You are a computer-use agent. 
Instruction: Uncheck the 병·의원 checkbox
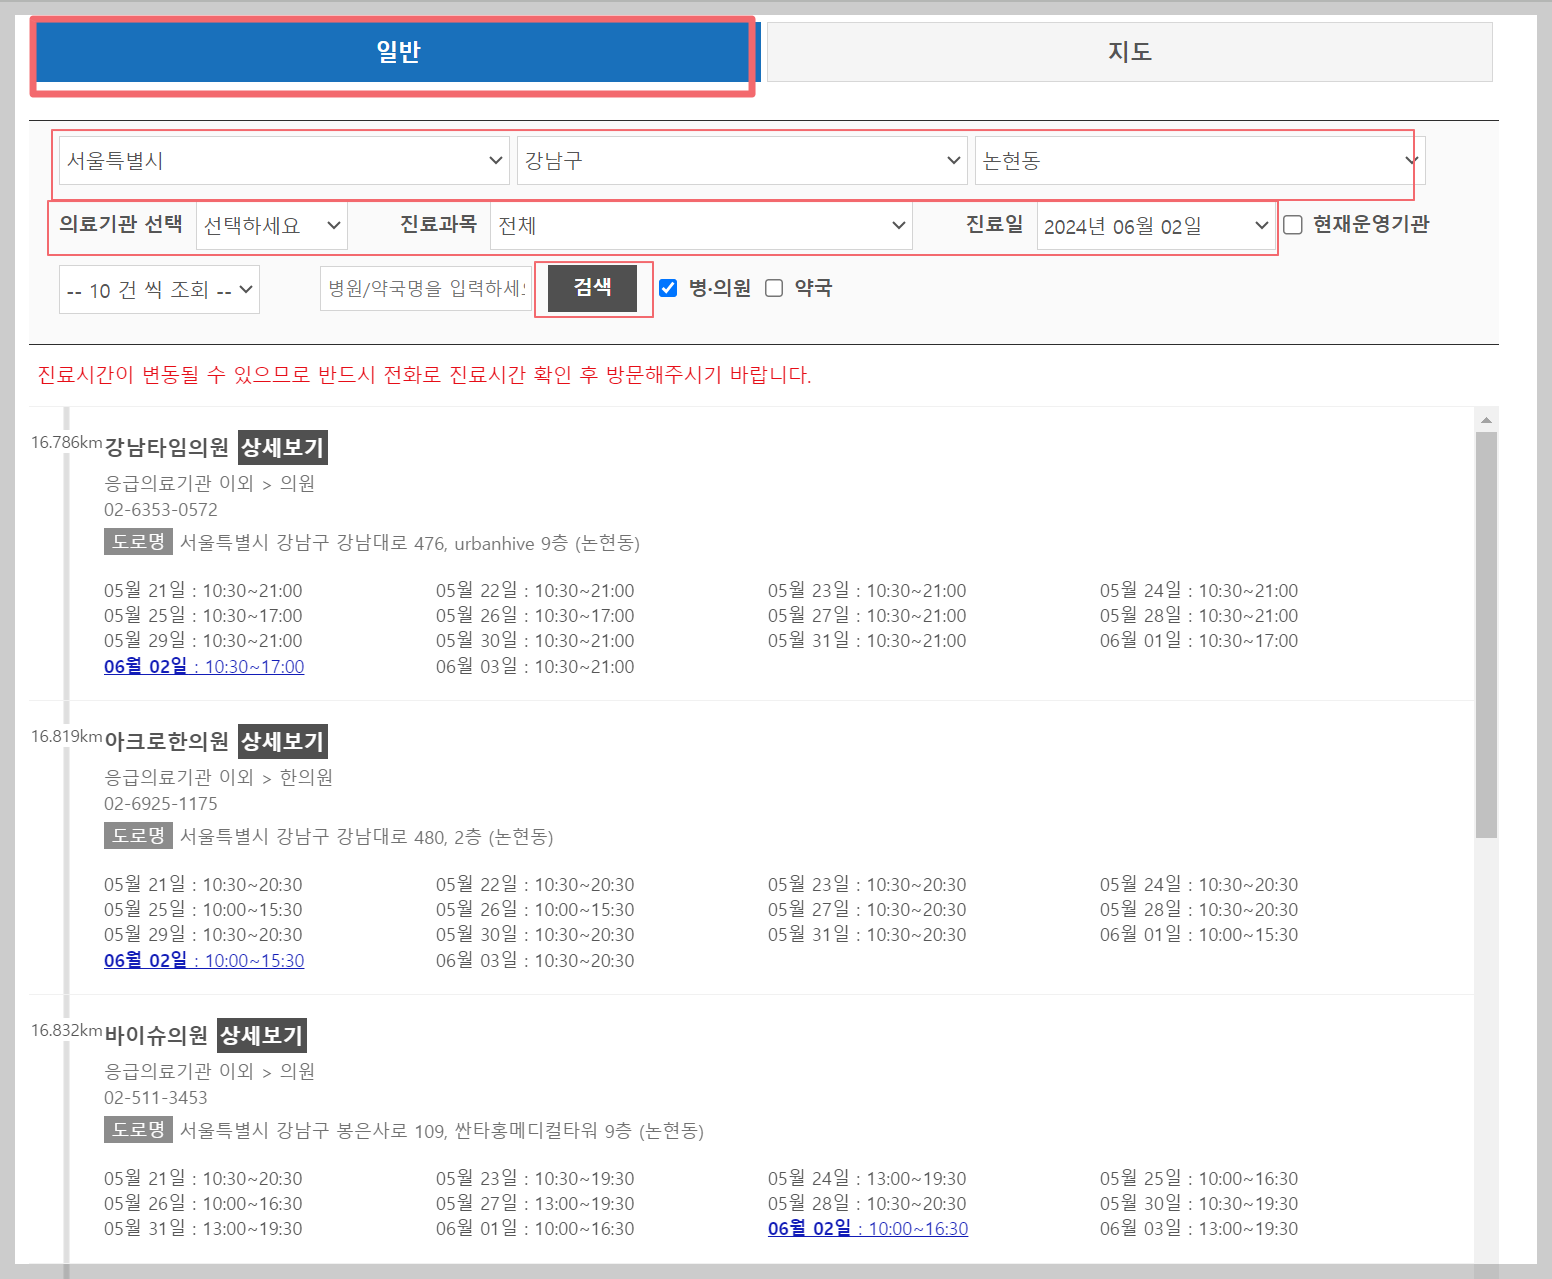[668, 288]
